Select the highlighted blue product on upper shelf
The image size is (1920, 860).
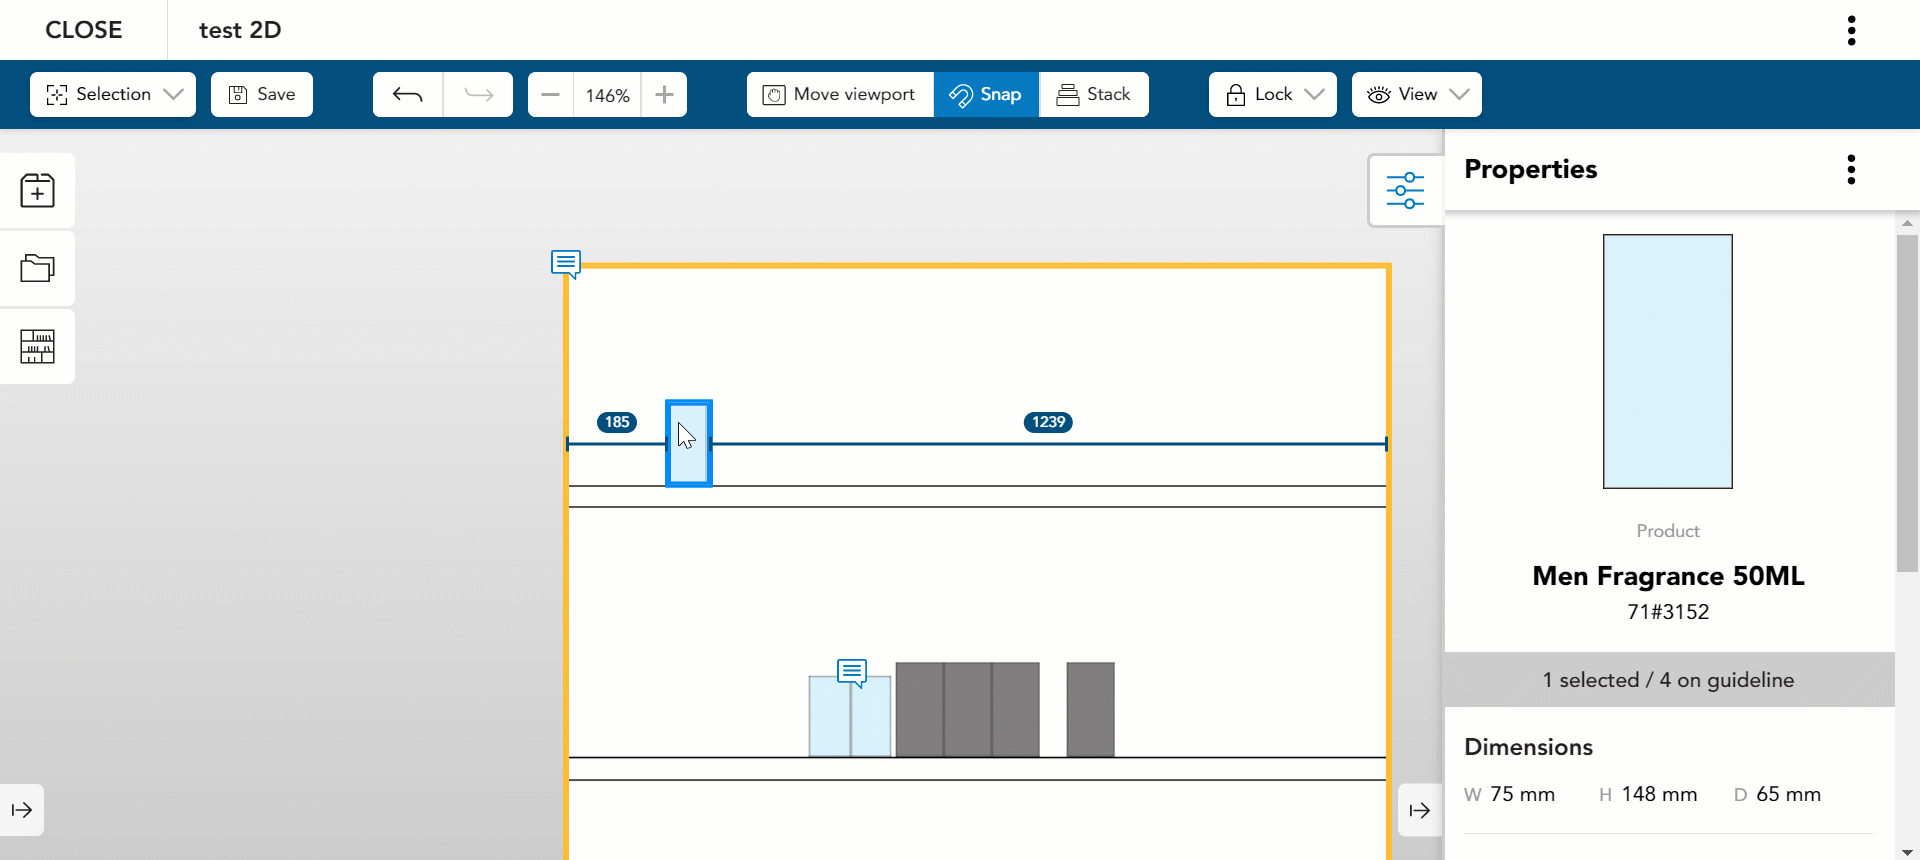point(689,443)
